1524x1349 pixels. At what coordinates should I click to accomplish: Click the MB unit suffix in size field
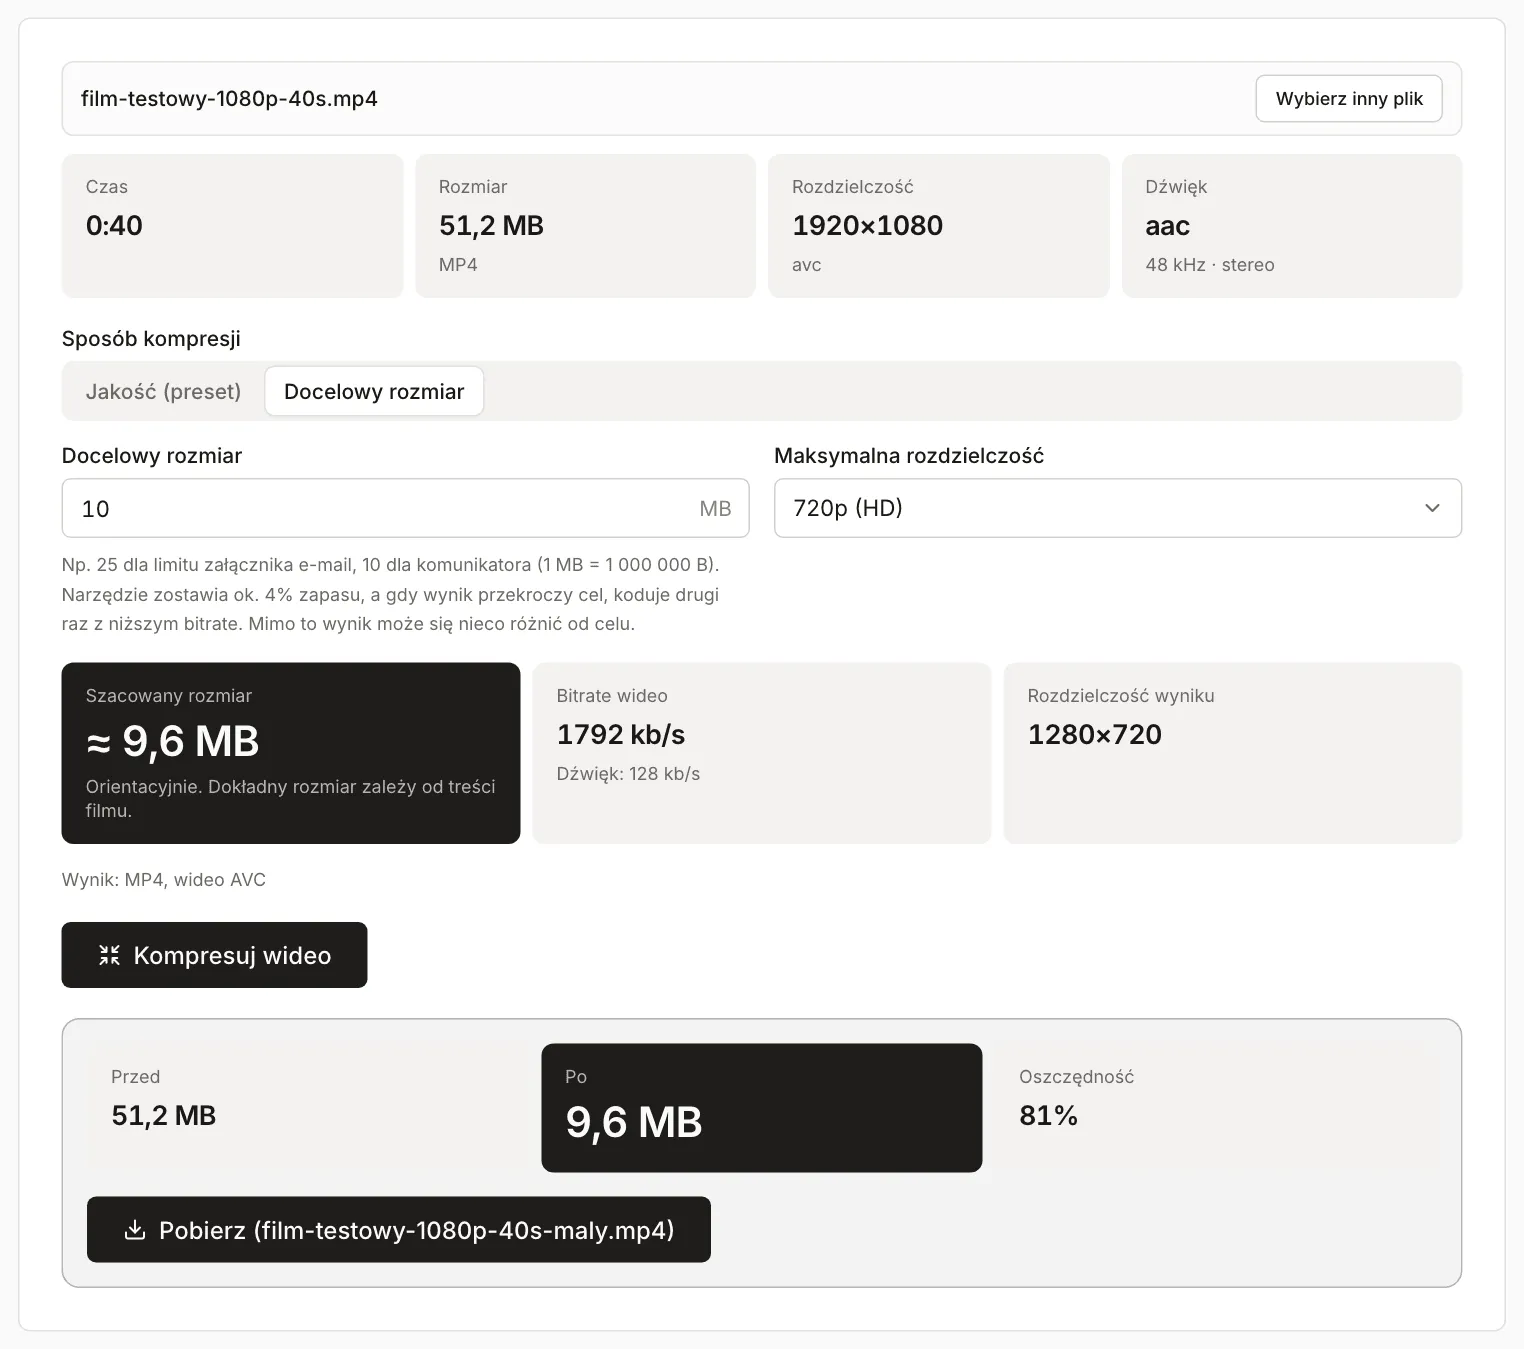click(x=715, y=508)
